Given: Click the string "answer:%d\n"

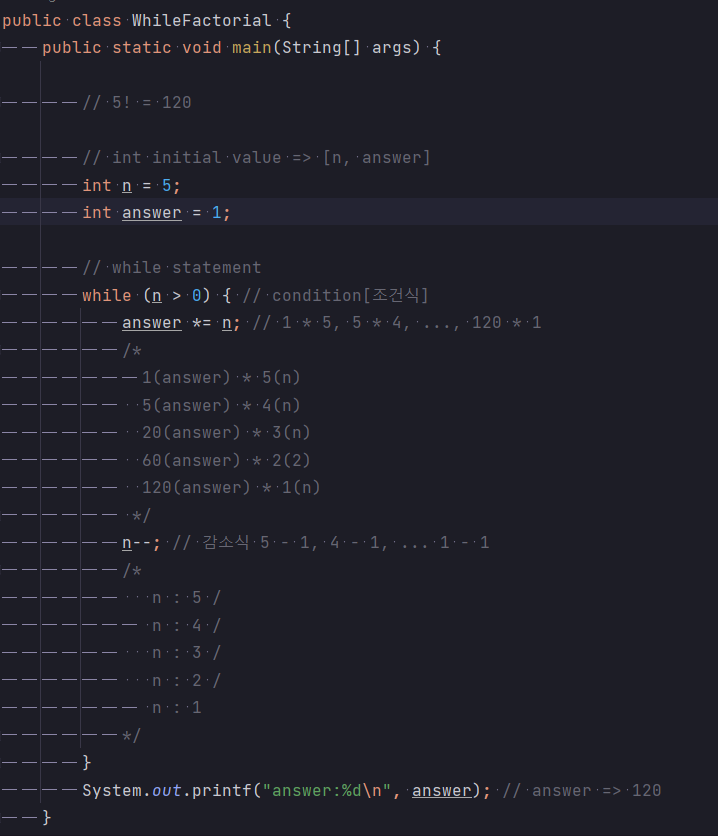Looking at the screenshot, I should pyautogui.click(x=327, y=791).
